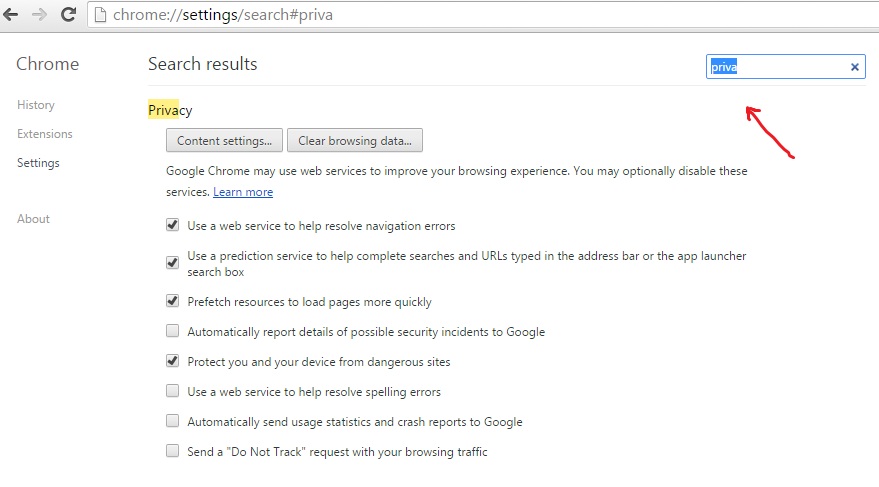The image size is (879, 487).
Task: Follow the Learn more link
Action: coord(243,192)
